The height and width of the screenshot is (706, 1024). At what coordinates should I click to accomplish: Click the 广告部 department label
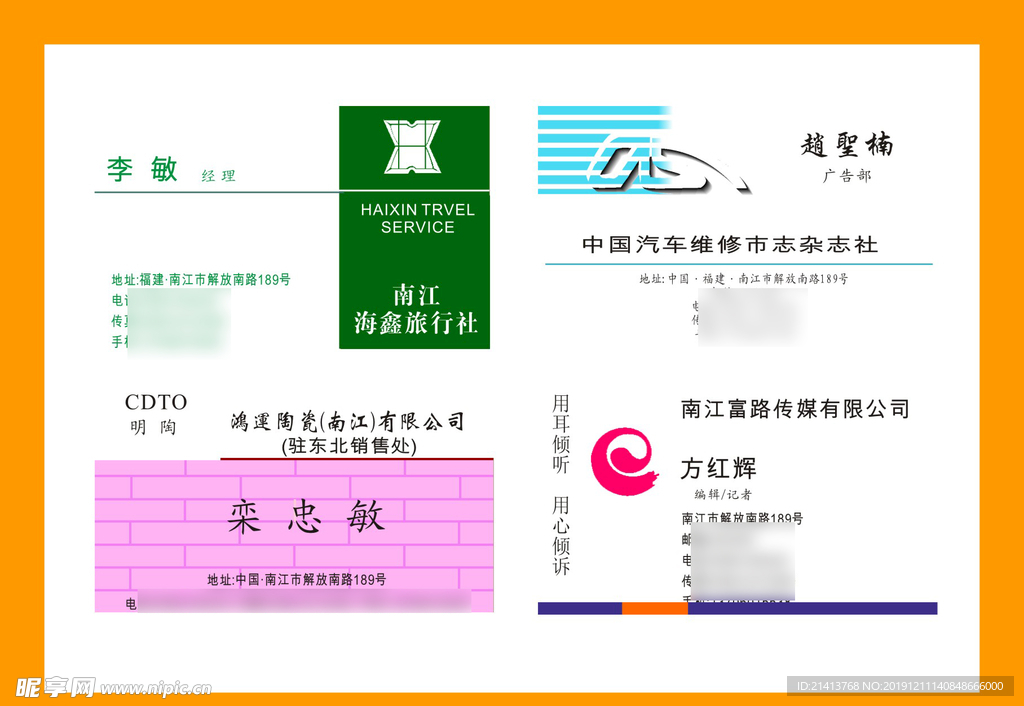[x=846, y=176]
